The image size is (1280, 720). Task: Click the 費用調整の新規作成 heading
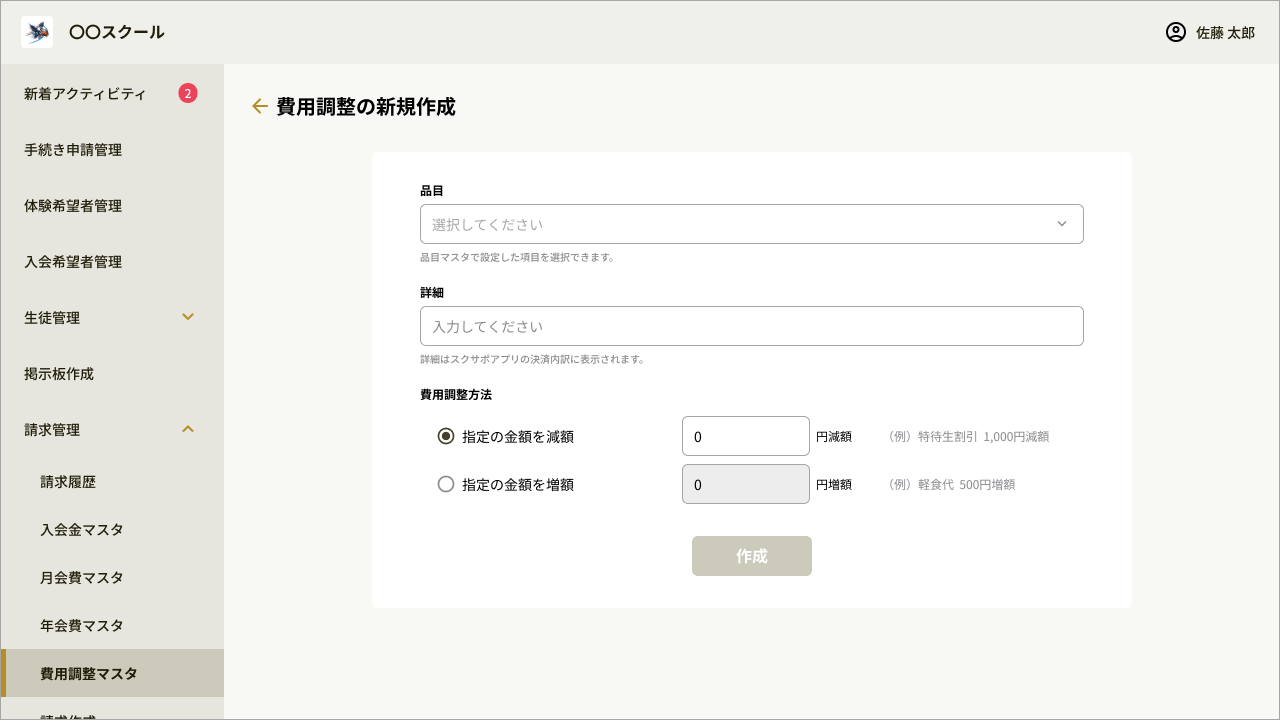(x=366, y=106)
